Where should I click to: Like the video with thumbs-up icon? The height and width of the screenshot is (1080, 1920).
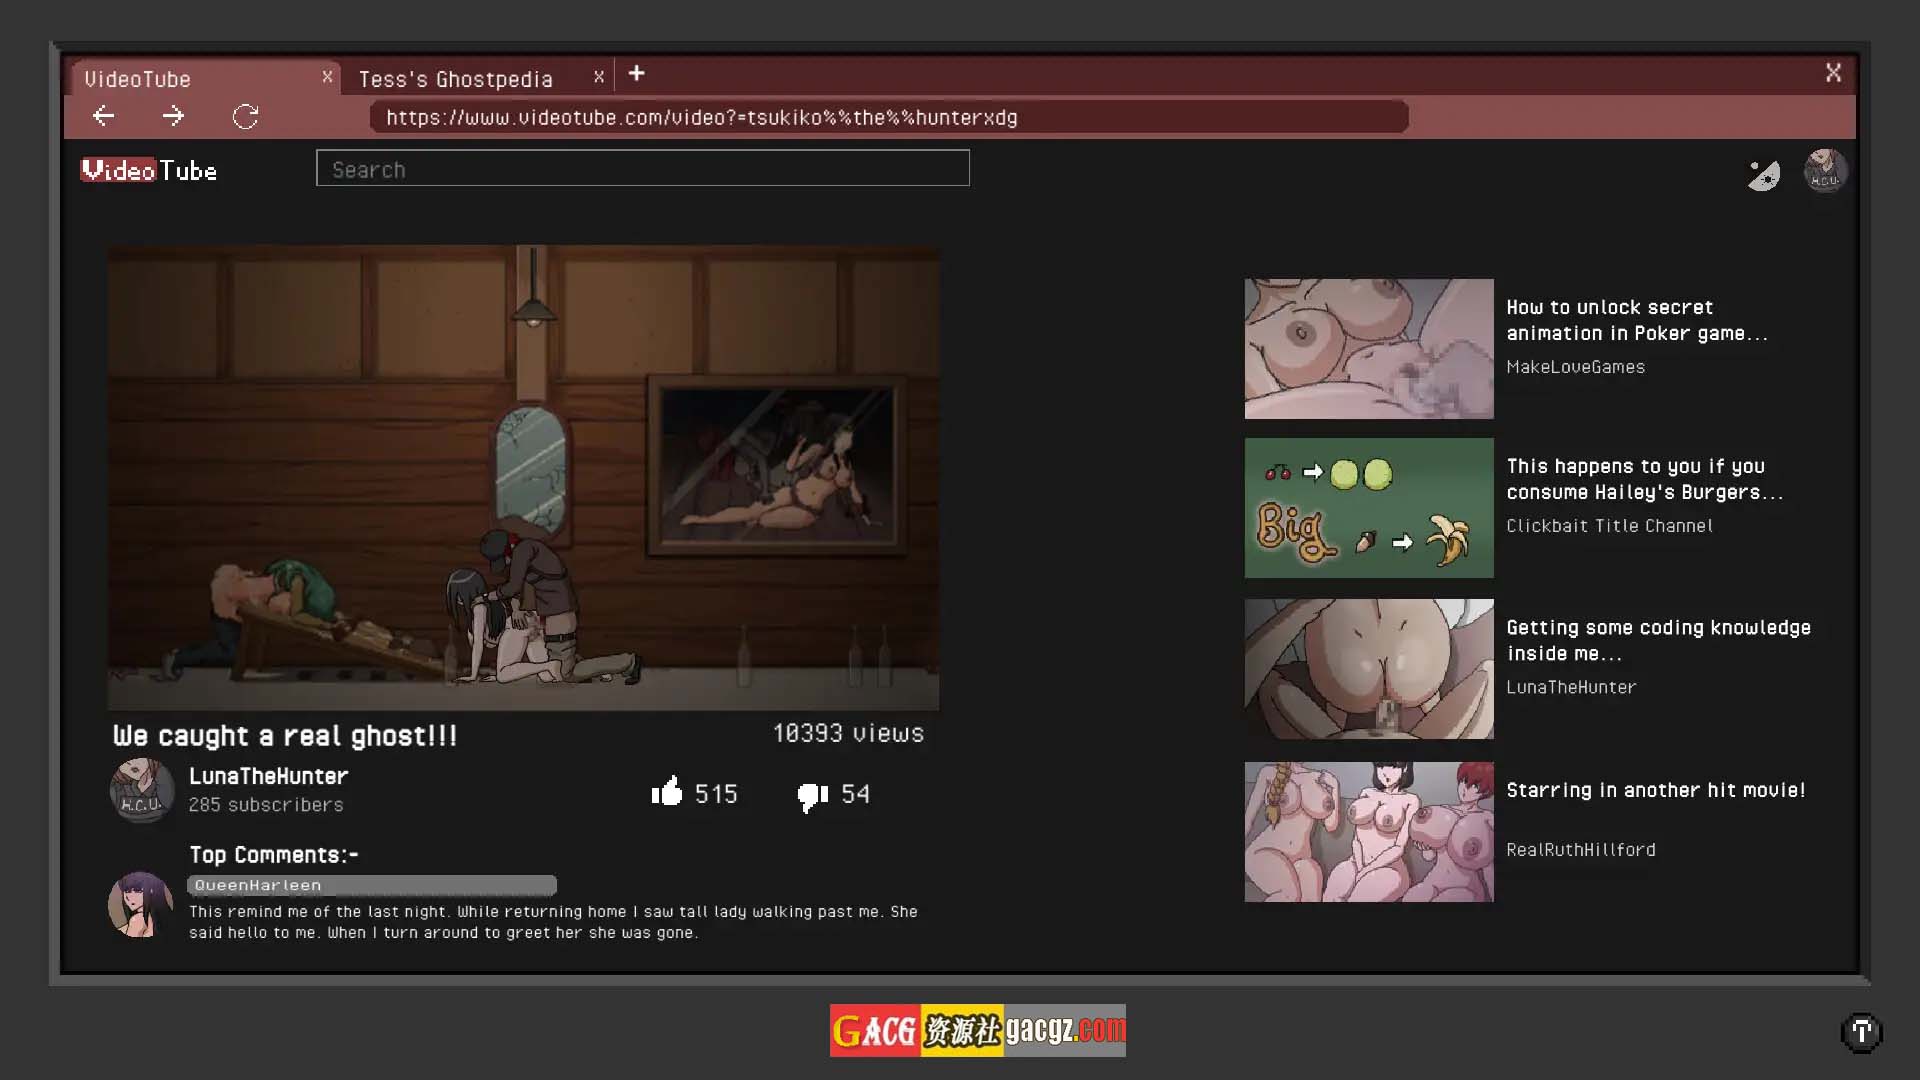[667, 793]
